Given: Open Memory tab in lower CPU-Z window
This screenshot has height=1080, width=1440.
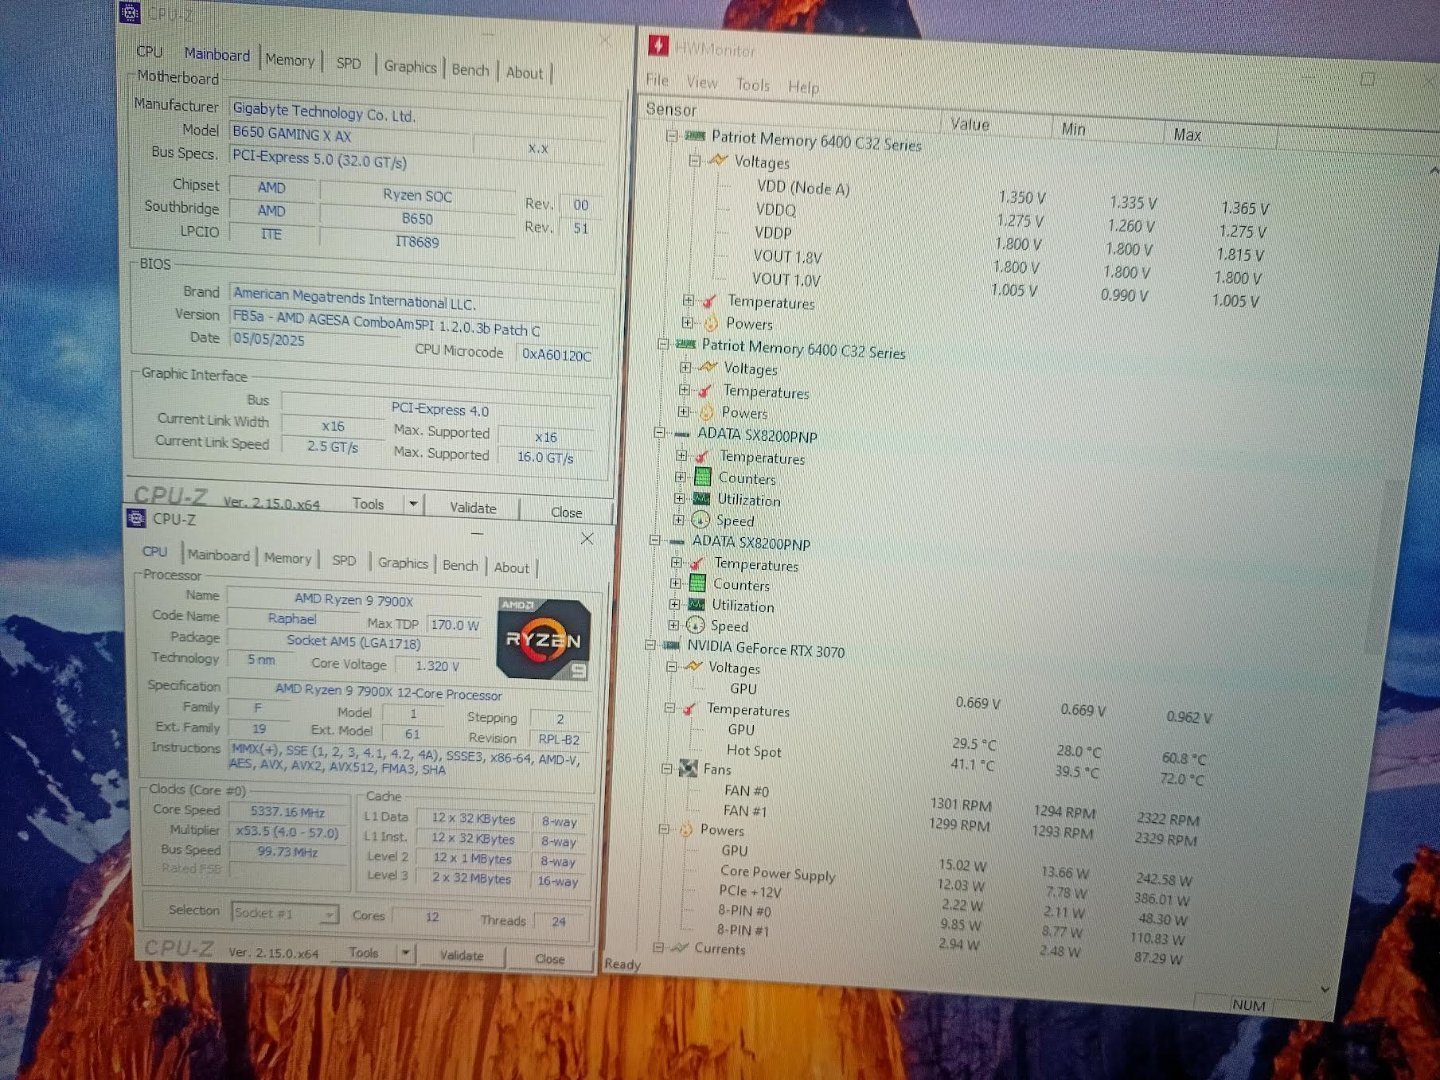Looking at the screenshot, I should 288,558.
